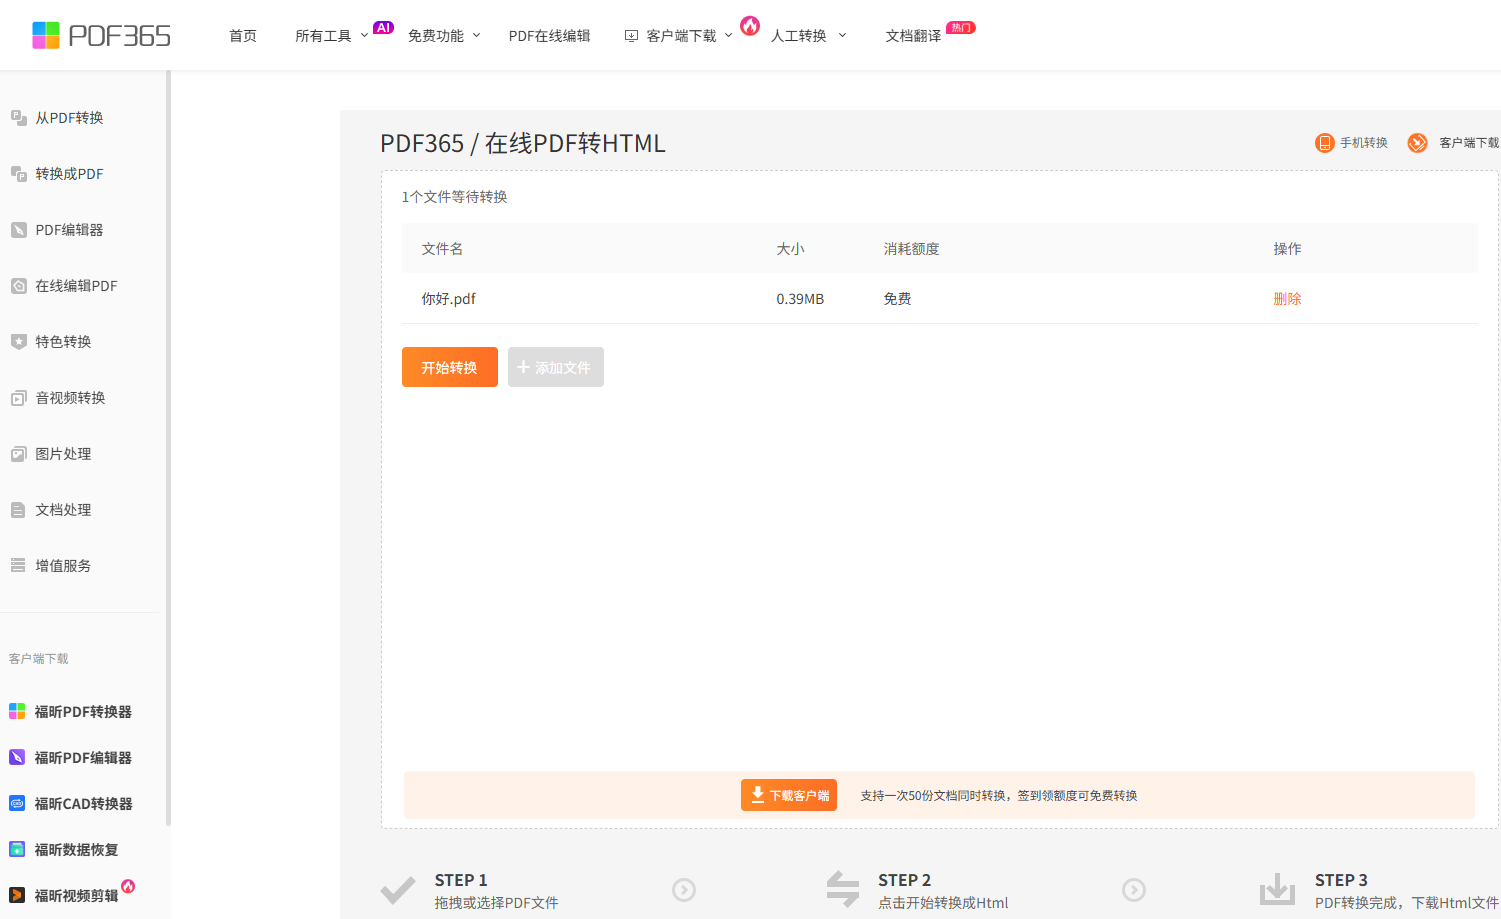Screen dimensions: 1501x919
Task: Open 福昕PDF转换器 download link
Action: tap(83, 712)
